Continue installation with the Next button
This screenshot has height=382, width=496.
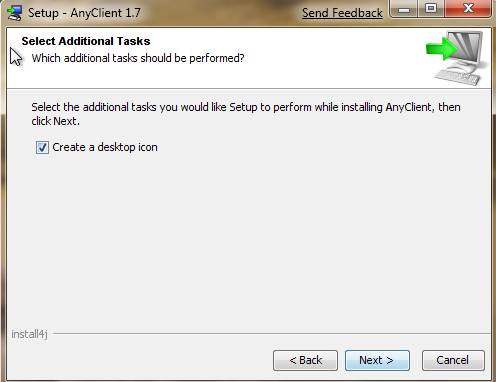[377, 360]
